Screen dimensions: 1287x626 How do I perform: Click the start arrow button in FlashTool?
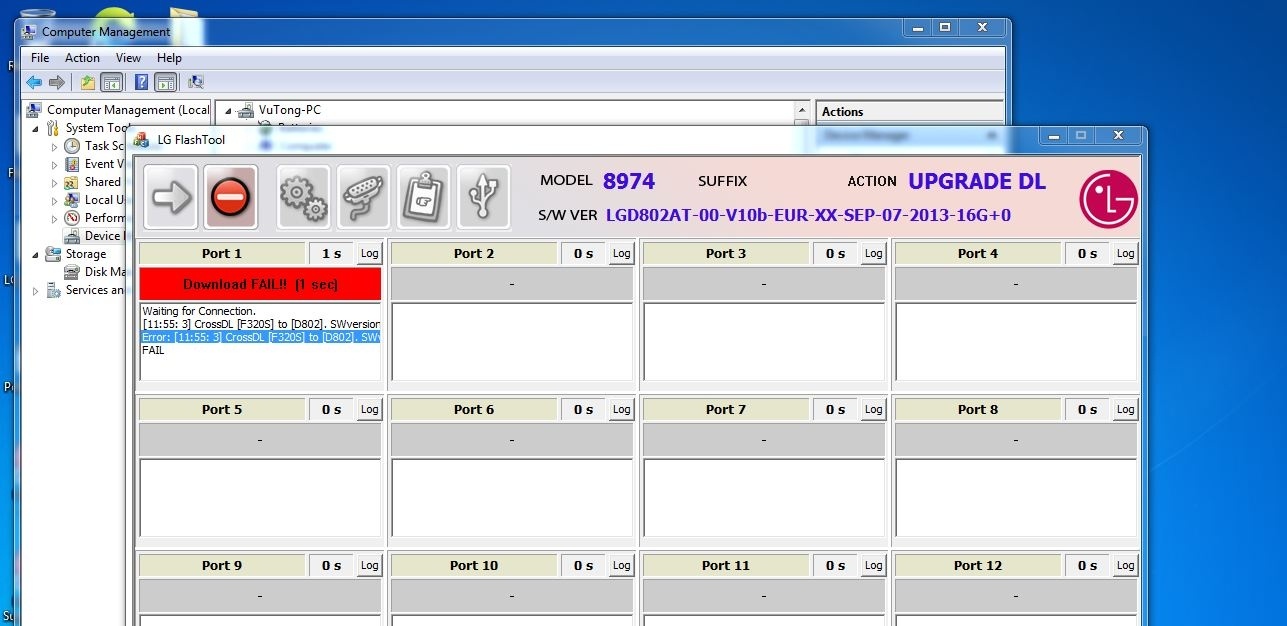(x=171, y=196)
